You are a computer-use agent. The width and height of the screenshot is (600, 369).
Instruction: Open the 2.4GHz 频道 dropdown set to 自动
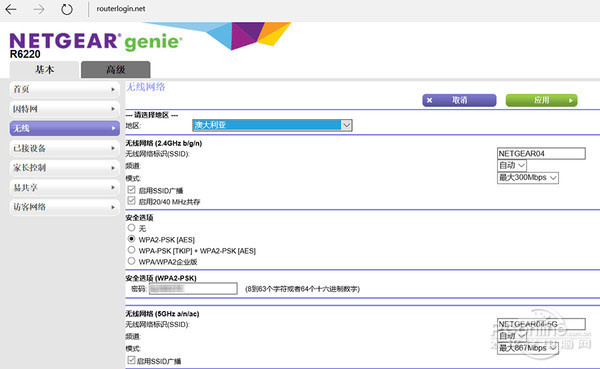click(x=512, y=165)
